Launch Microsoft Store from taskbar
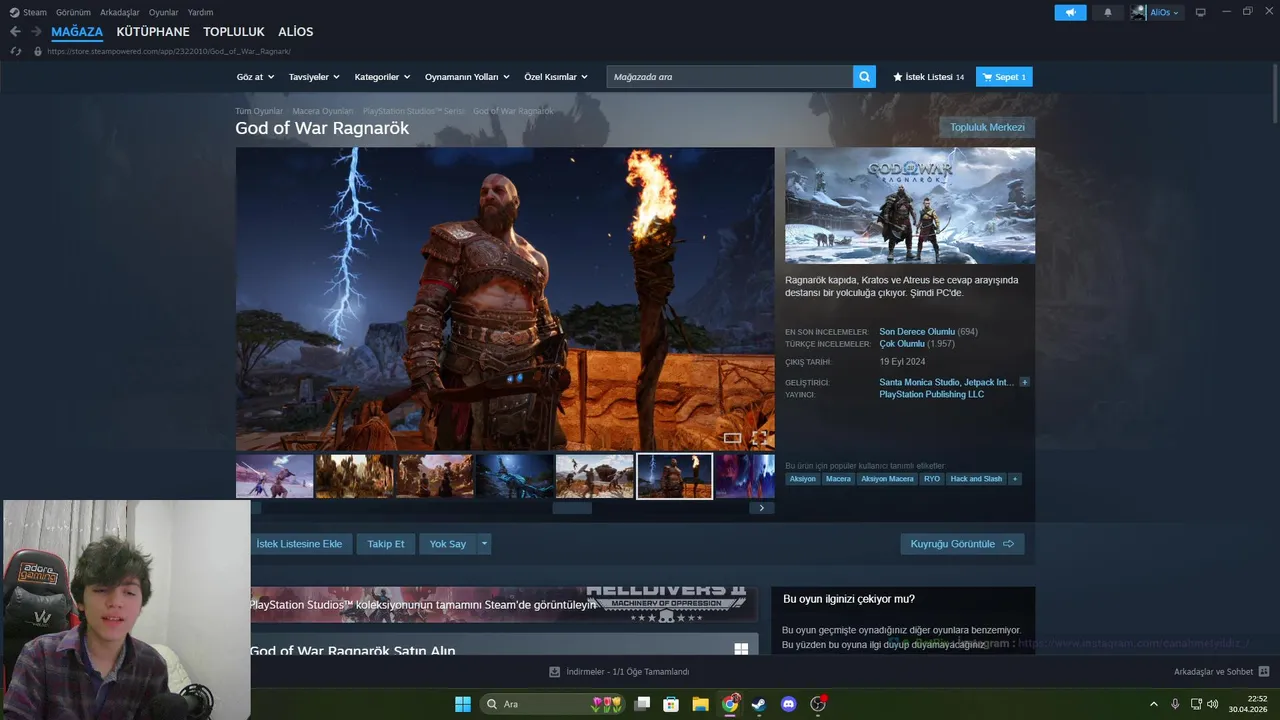The width and height of the screenshot is (1280, 720). pos(672,704)
